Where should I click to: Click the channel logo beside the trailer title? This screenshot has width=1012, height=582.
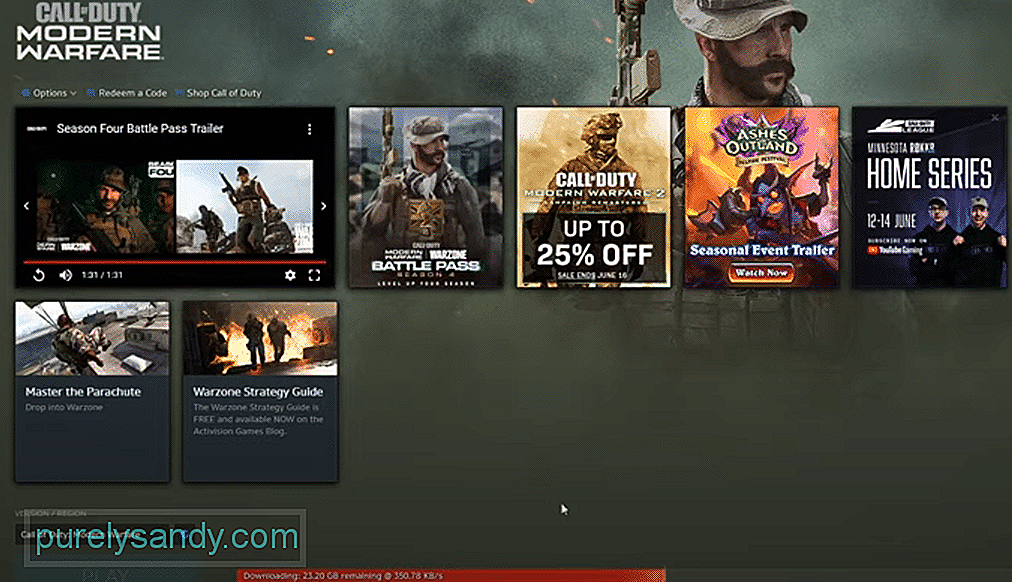pos(37,129)
